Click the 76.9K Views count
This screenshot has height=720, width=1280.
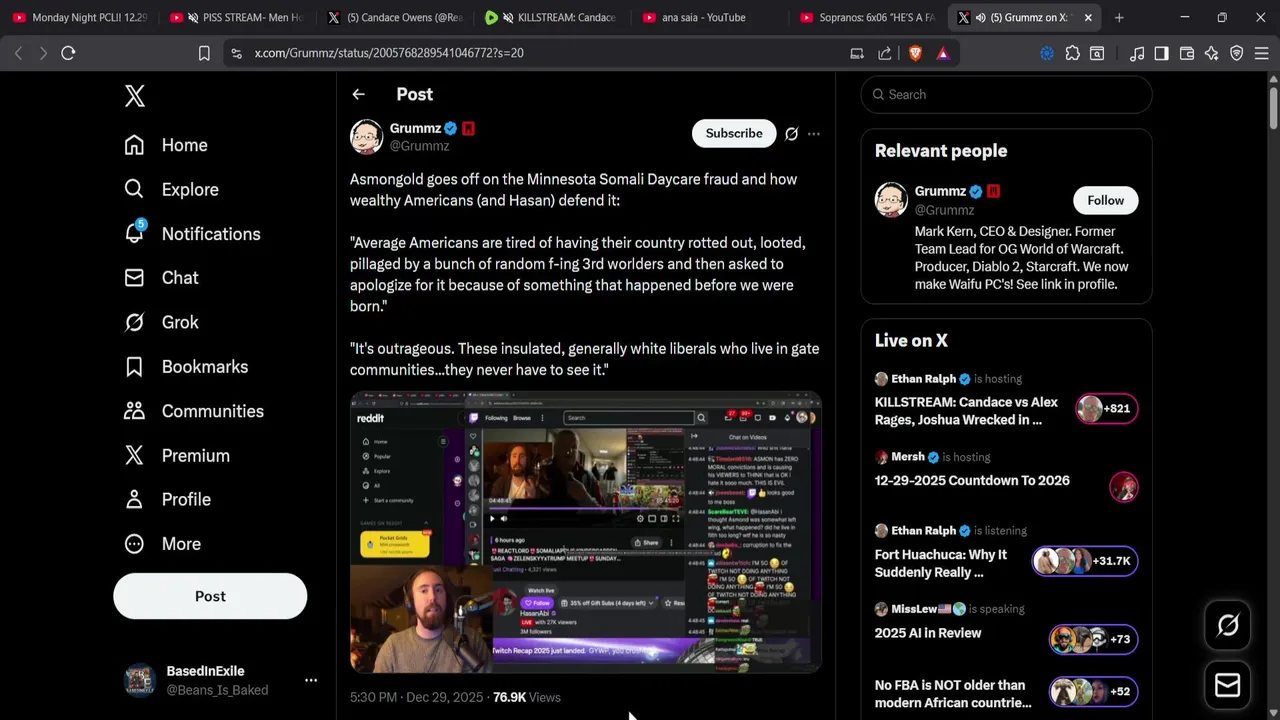point(527,697)
